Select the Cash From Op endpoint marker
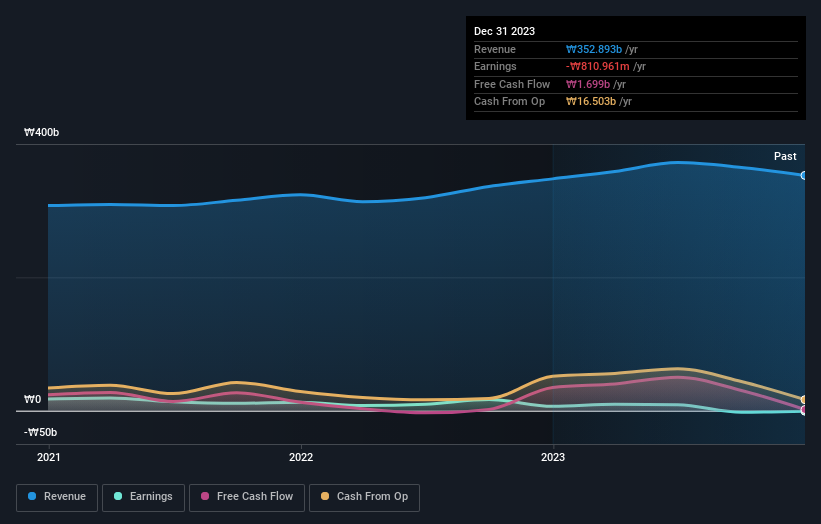Image resolution: width=821 pixels, height=524 pixels. tap(804, 400)
